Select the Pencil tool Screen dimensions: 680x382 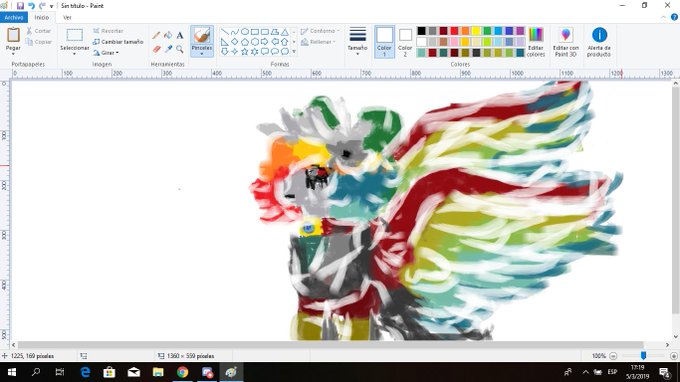click(156, 36)
